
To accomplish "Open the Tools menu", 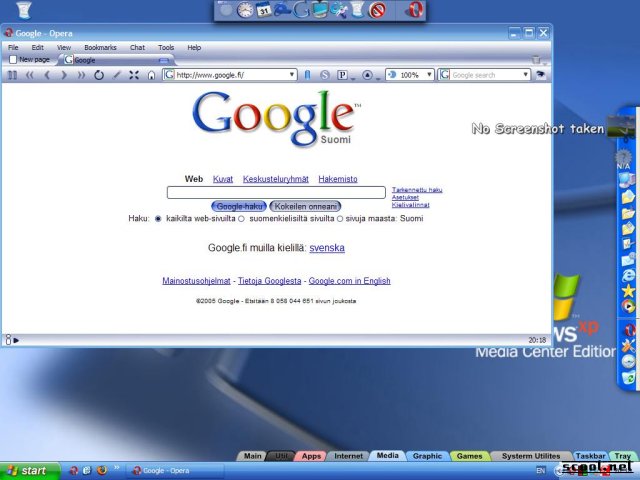I will point(166,47).
